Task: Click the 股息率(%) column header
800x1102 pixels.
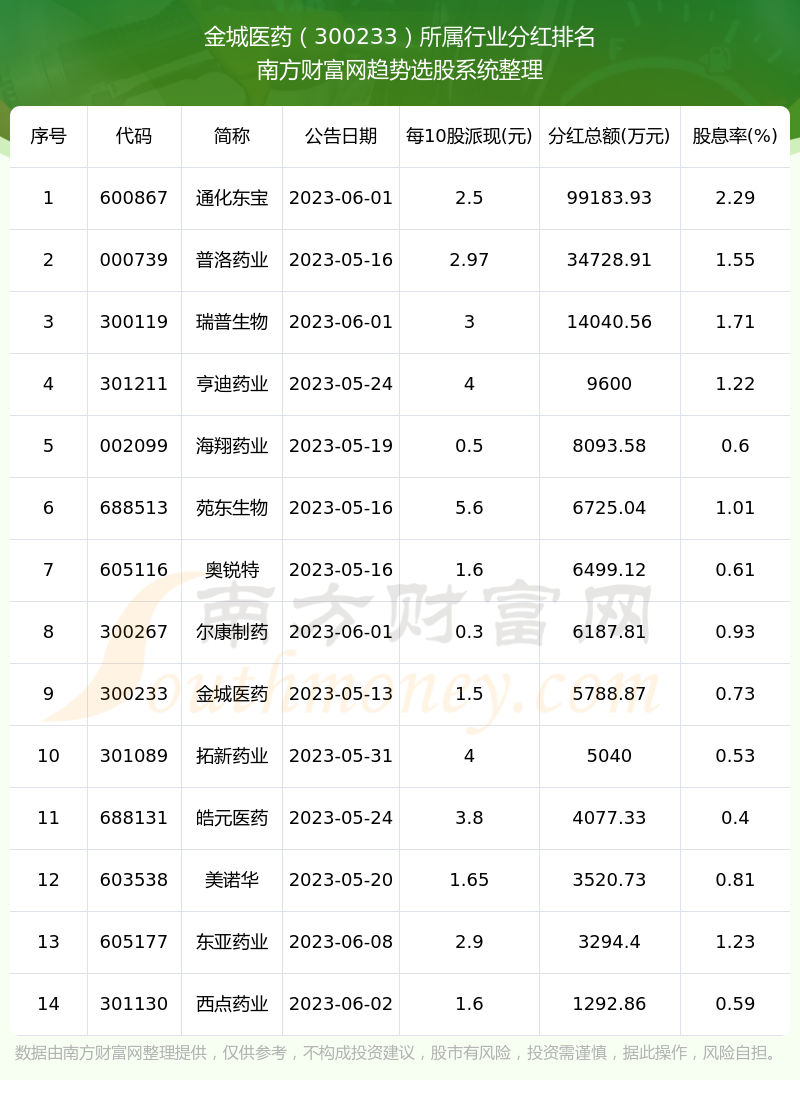Action: point(735,136)
